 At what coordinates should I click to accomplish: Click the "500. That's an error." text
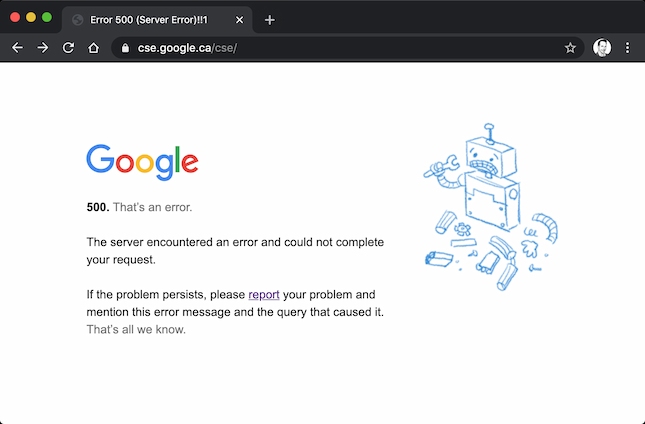(x=139, y=207)
